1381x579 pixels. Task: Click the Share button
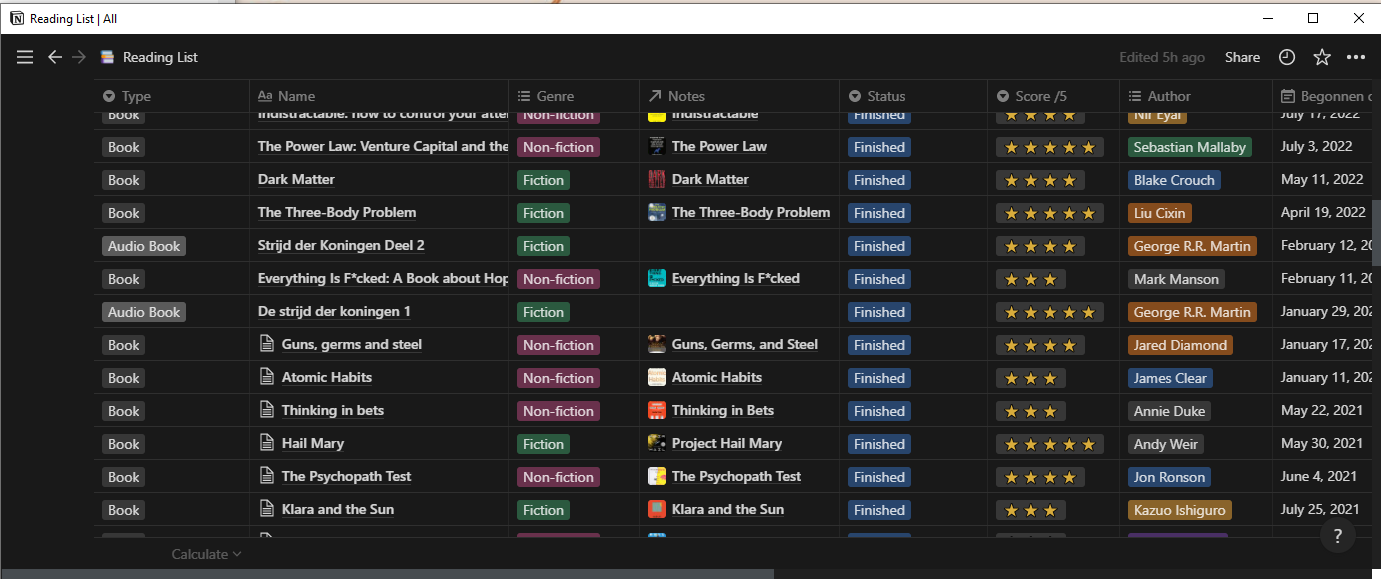1242,57
